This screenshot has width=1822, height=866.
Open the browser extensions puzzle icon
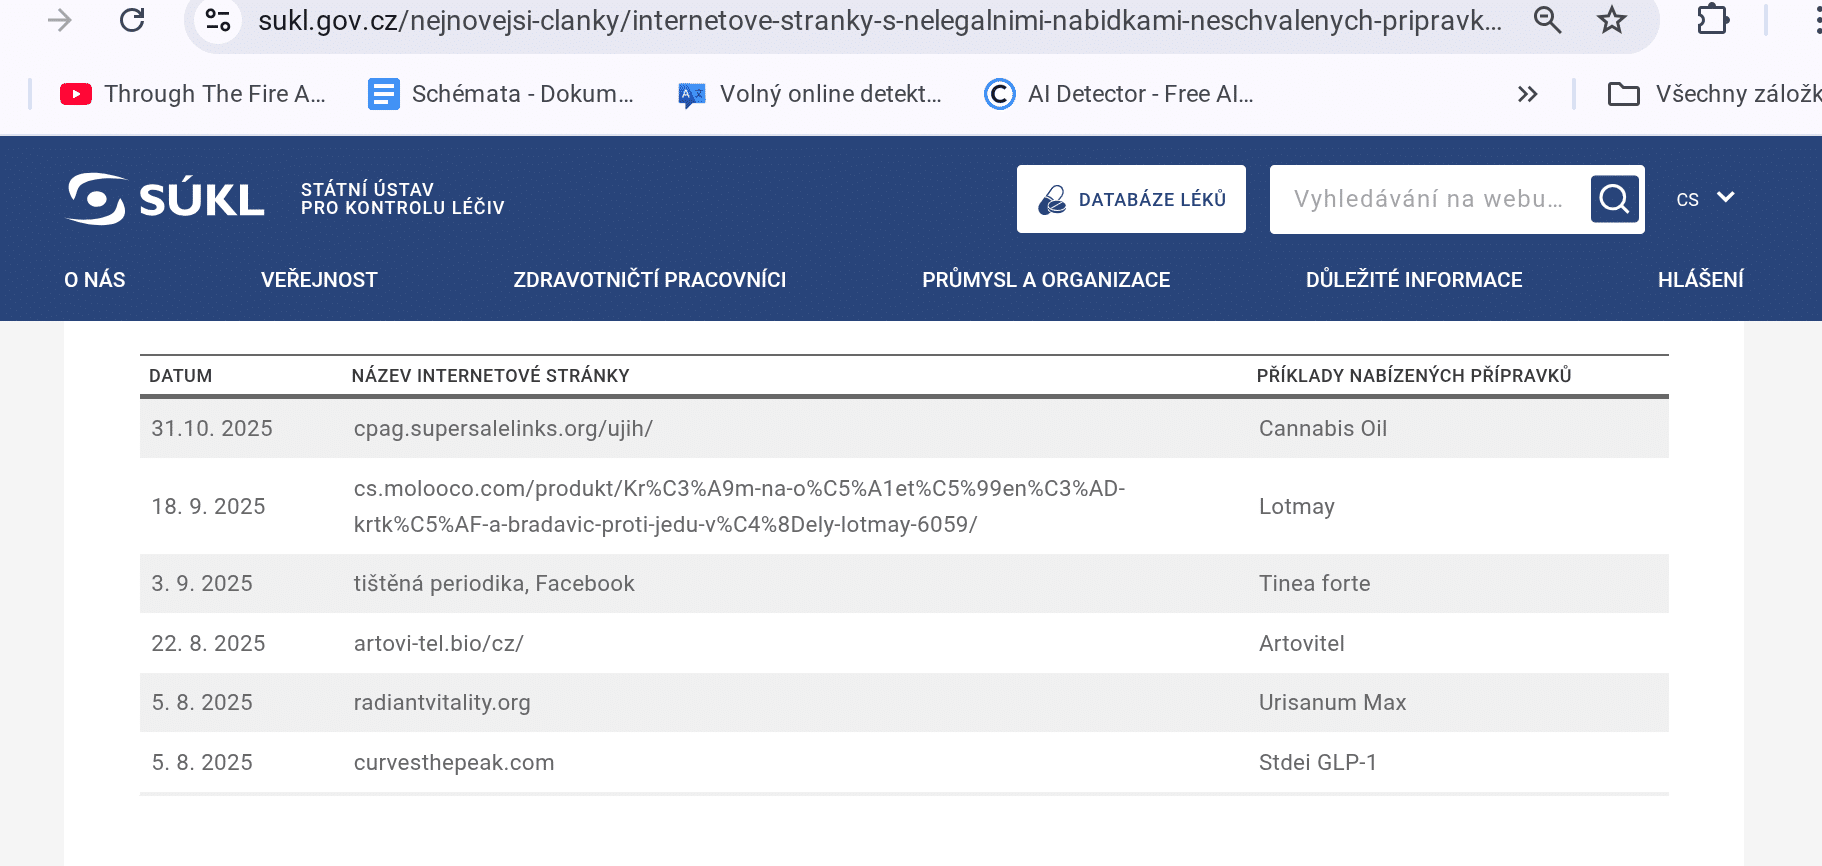1713,20
